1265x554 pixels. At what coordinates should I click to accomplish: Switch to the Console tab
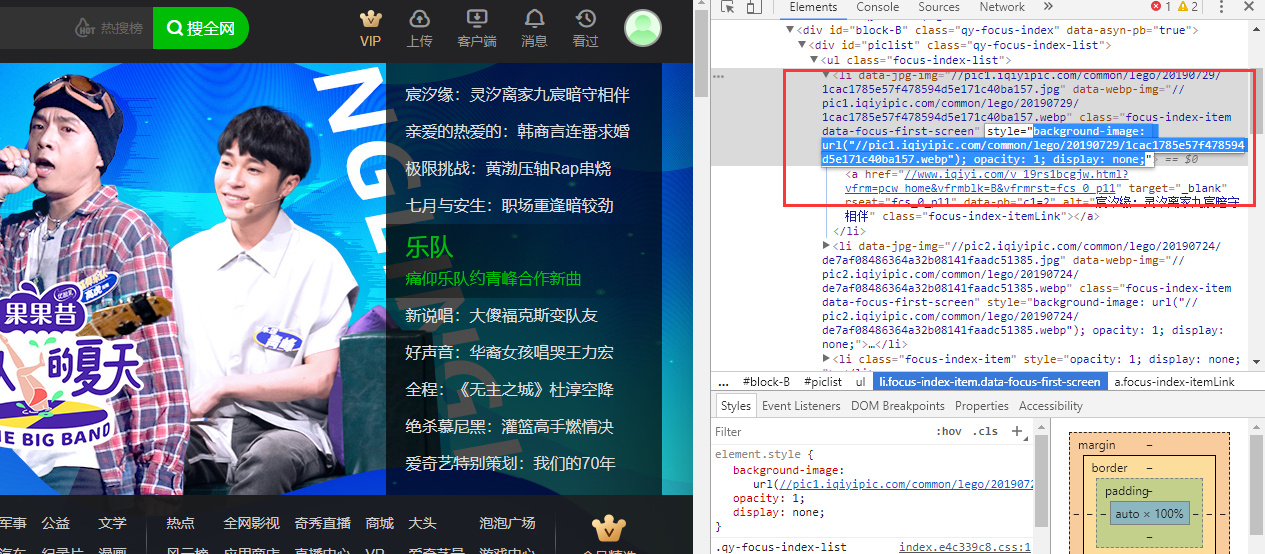tap(877, 7)
